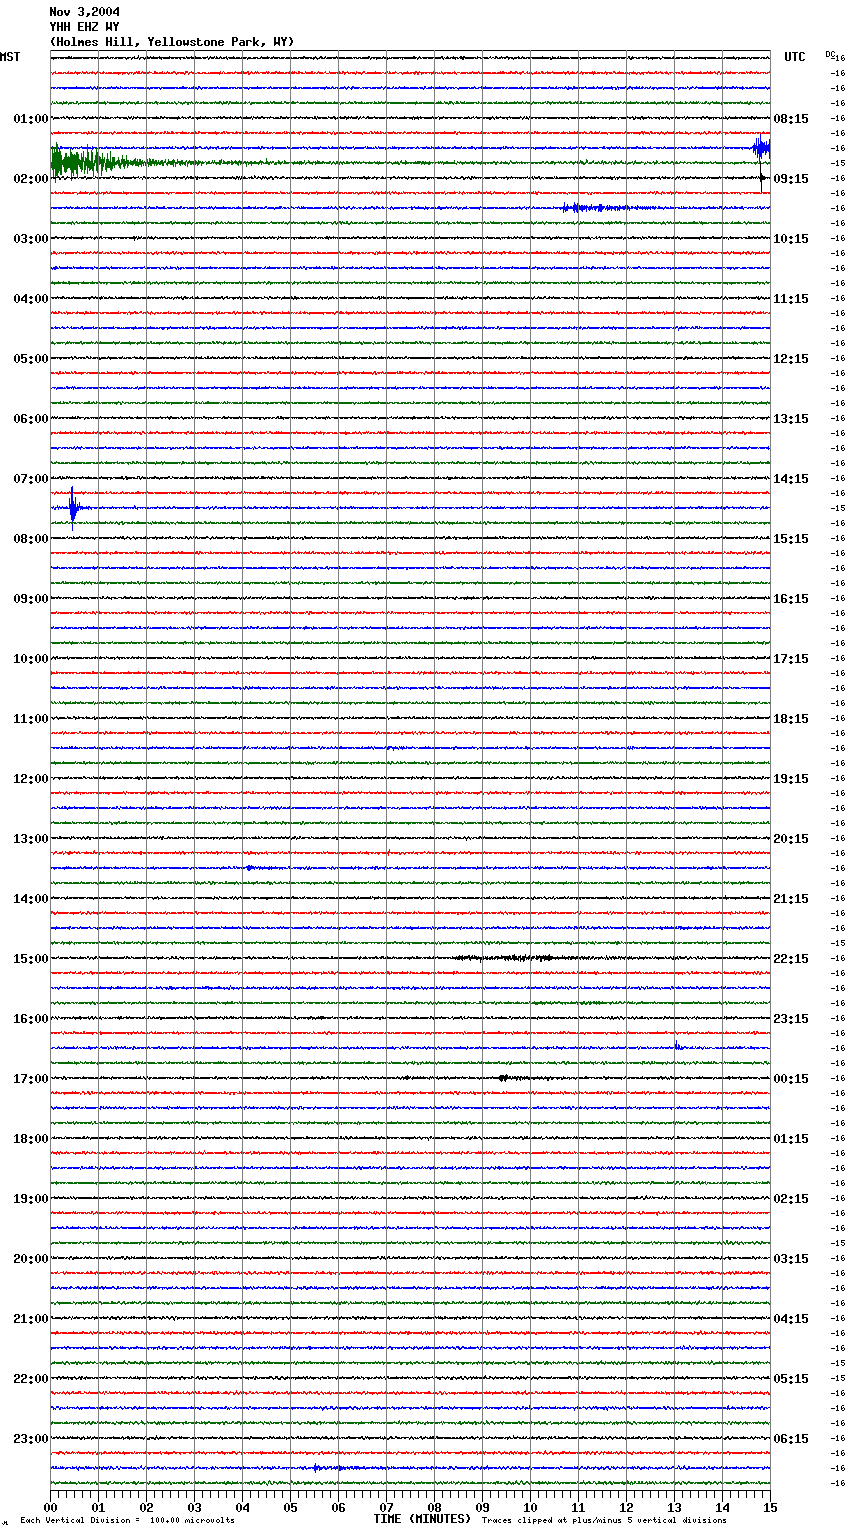Click the '09:00' MST label
This screenshot has height=1534, width=850.
(x=31, y=599)
